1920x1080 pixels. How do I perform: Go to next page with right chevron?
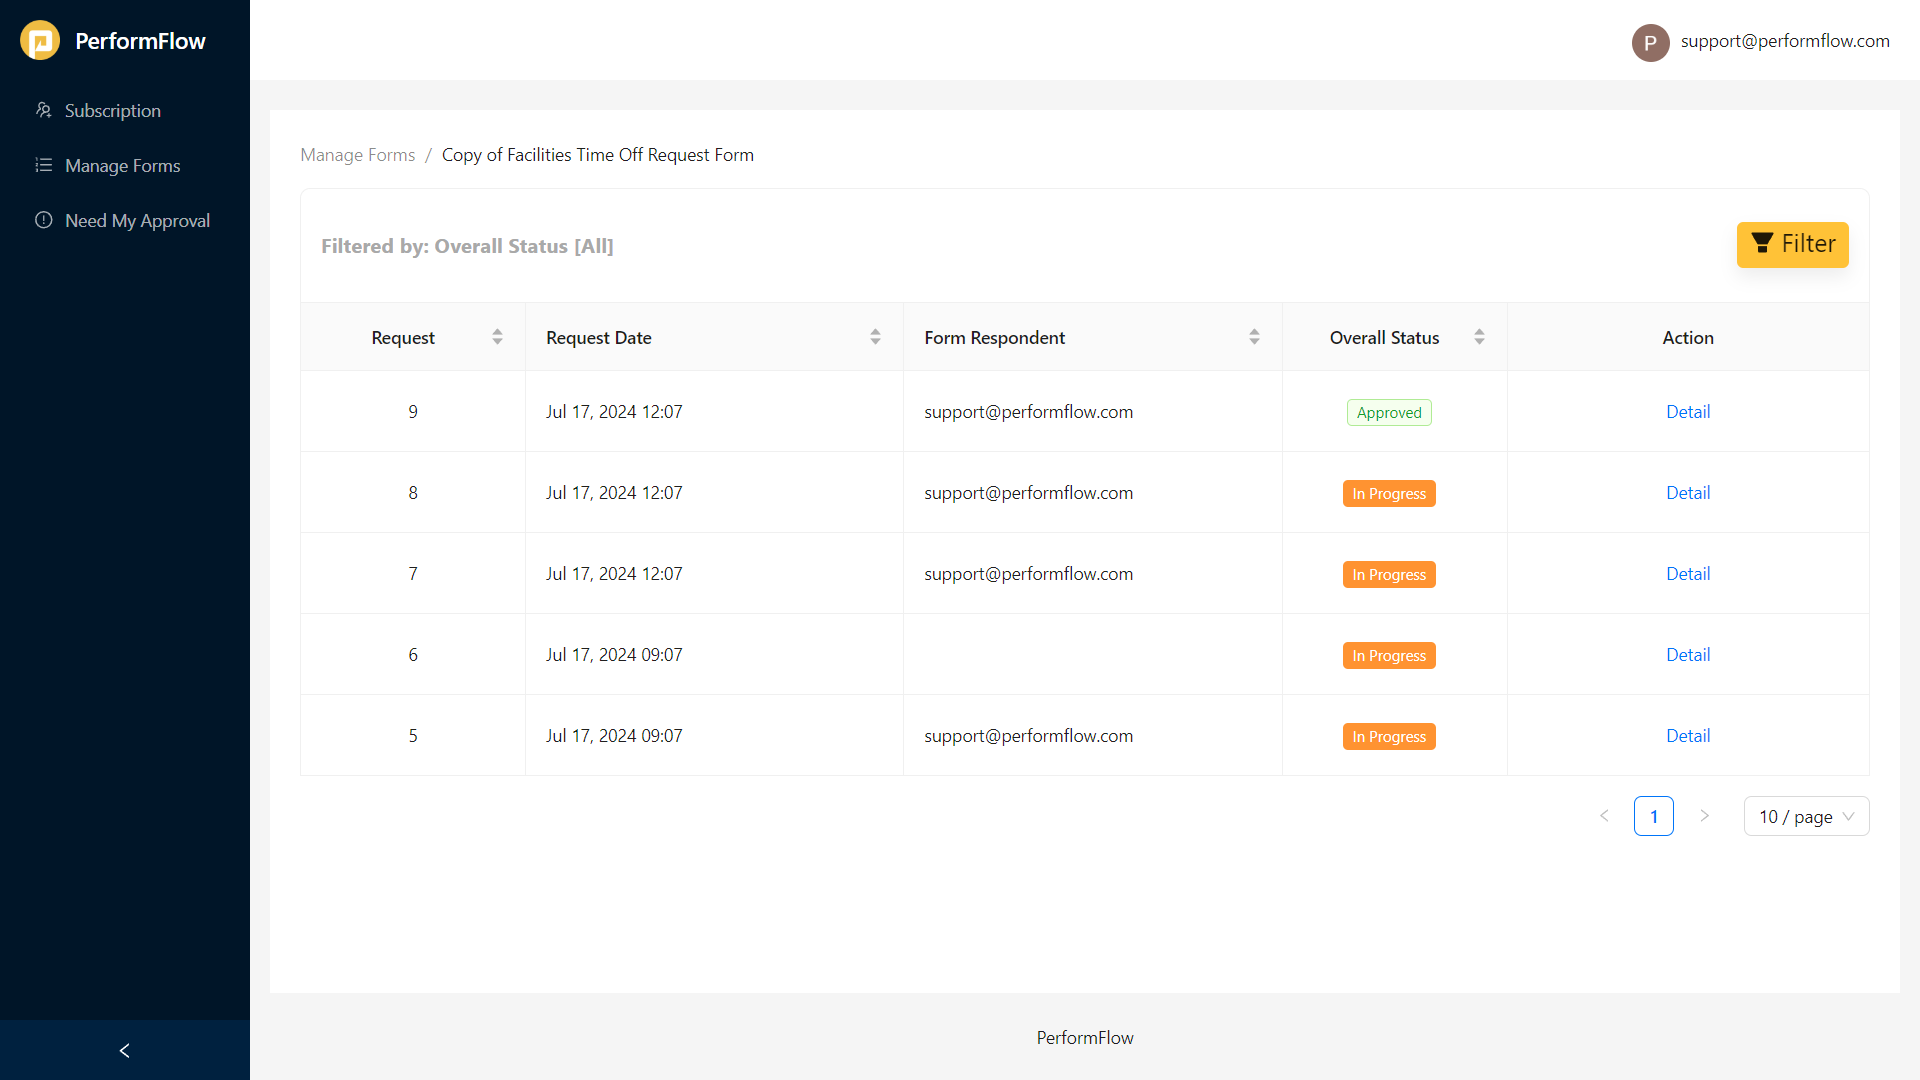pos(1705,816)
